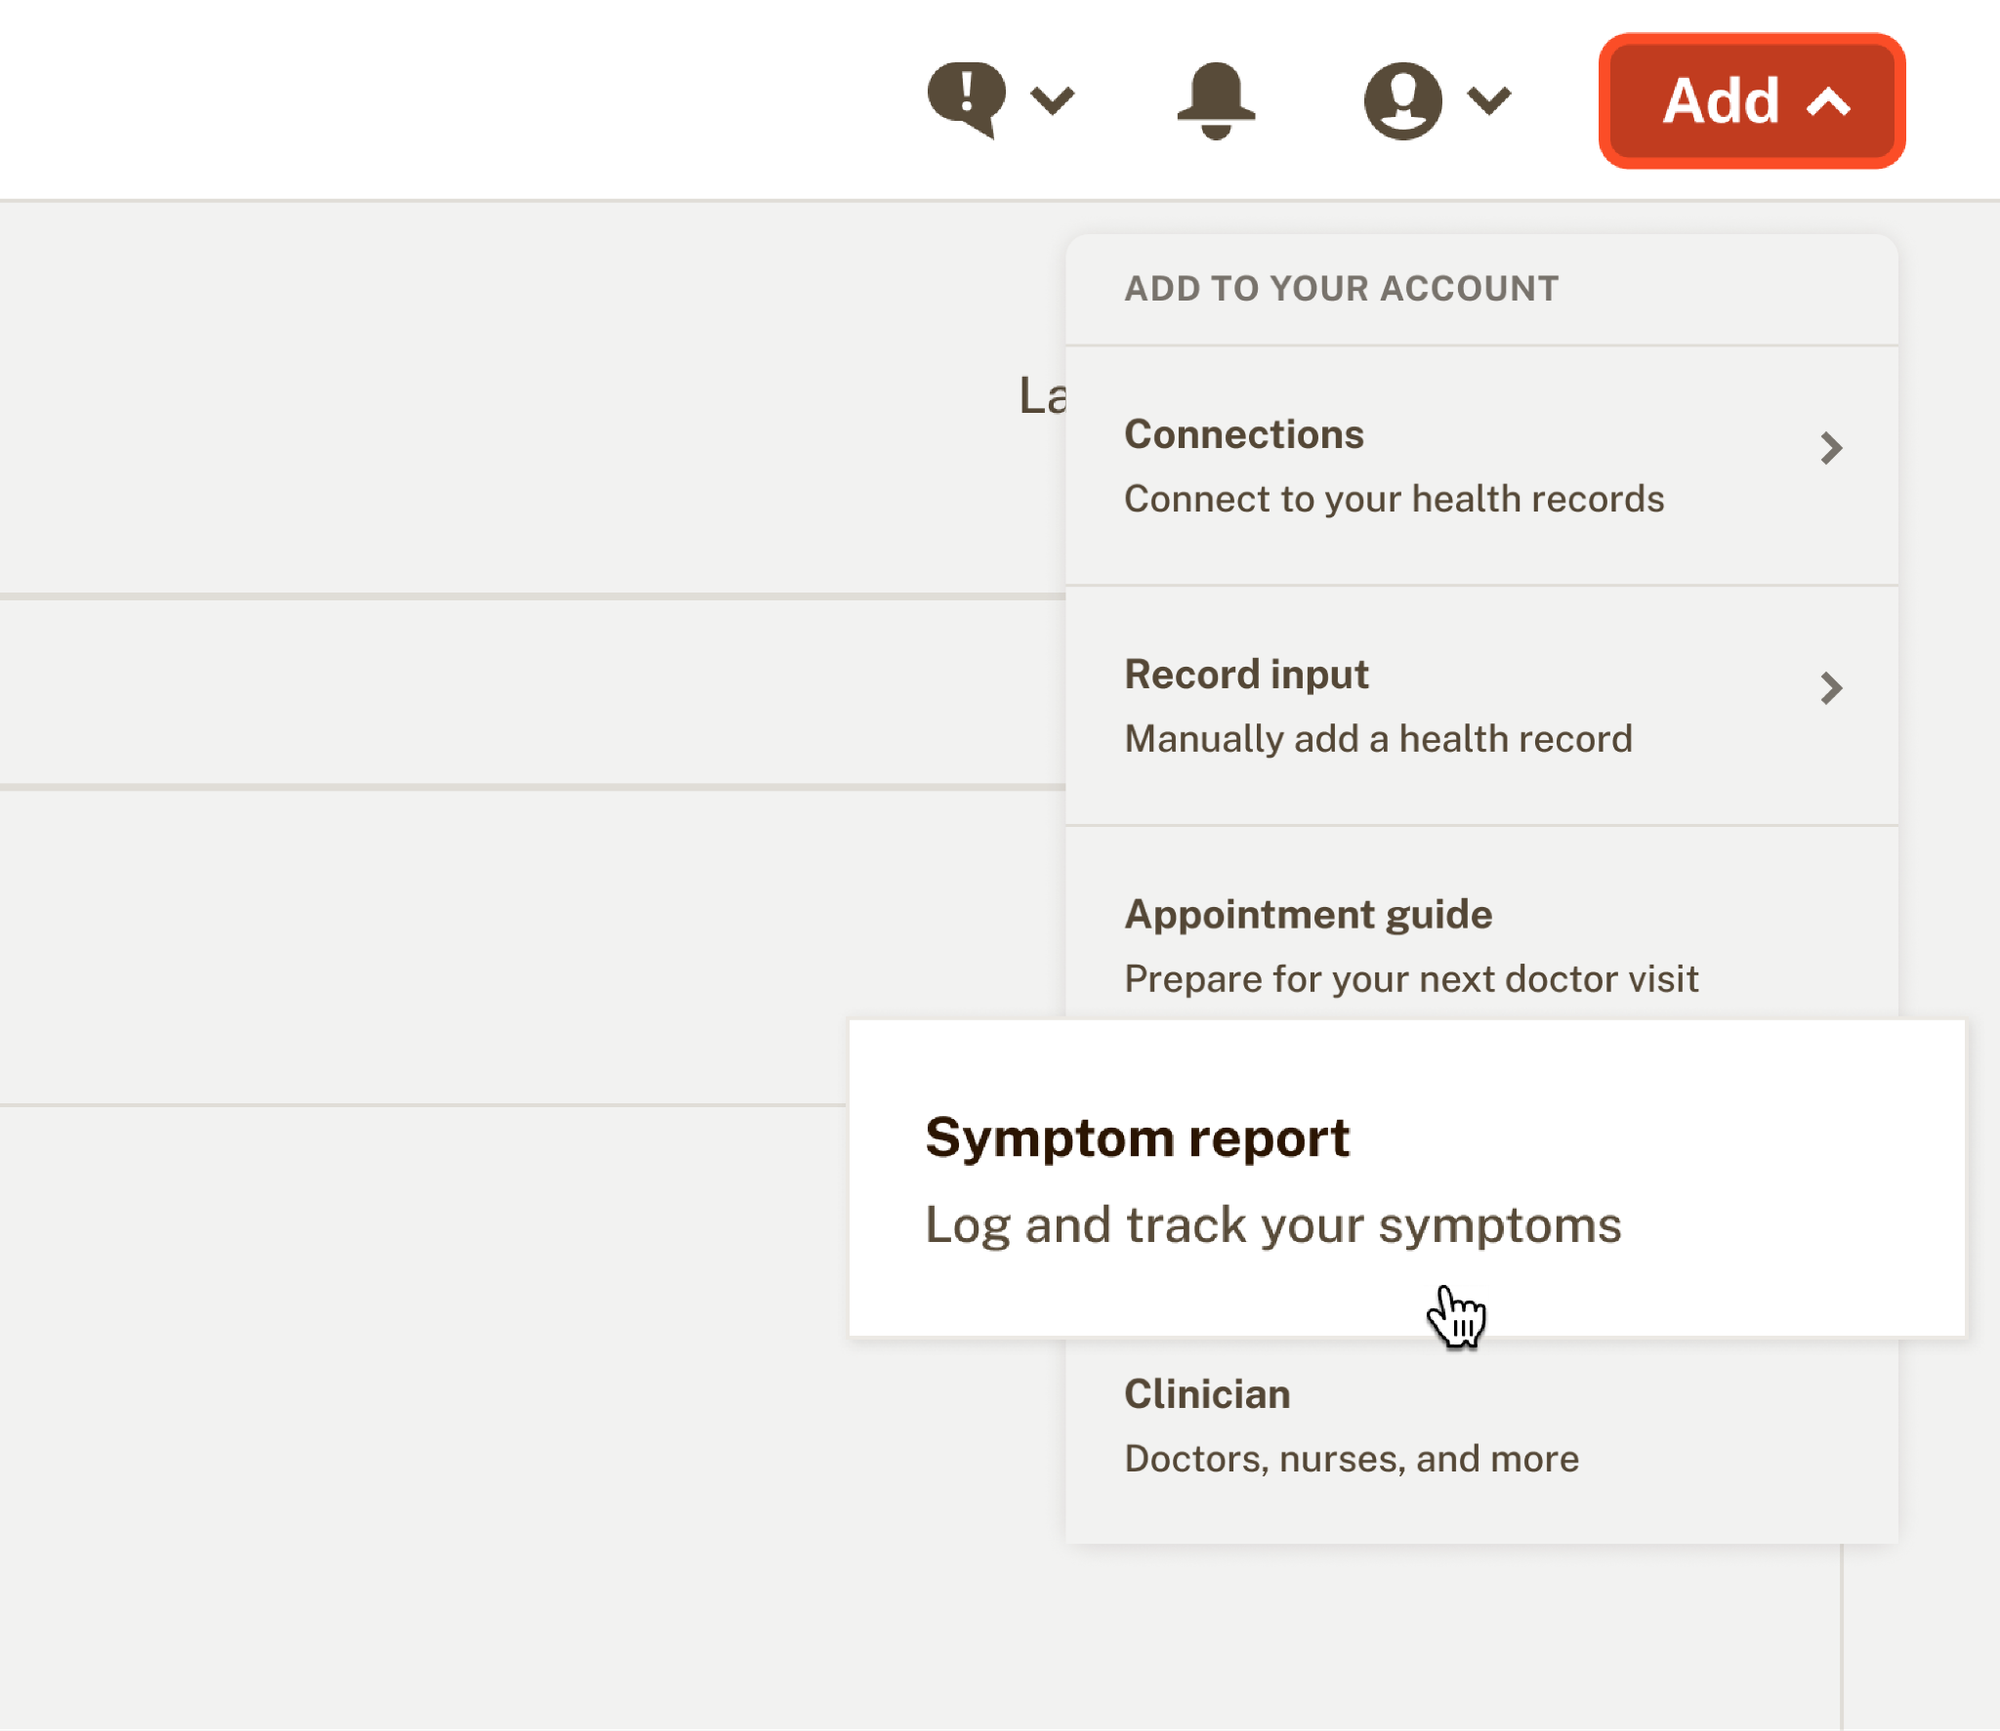Click the 'Add to your account' header
This screenshot has height=1731, width=2000.
point(1341,289)
